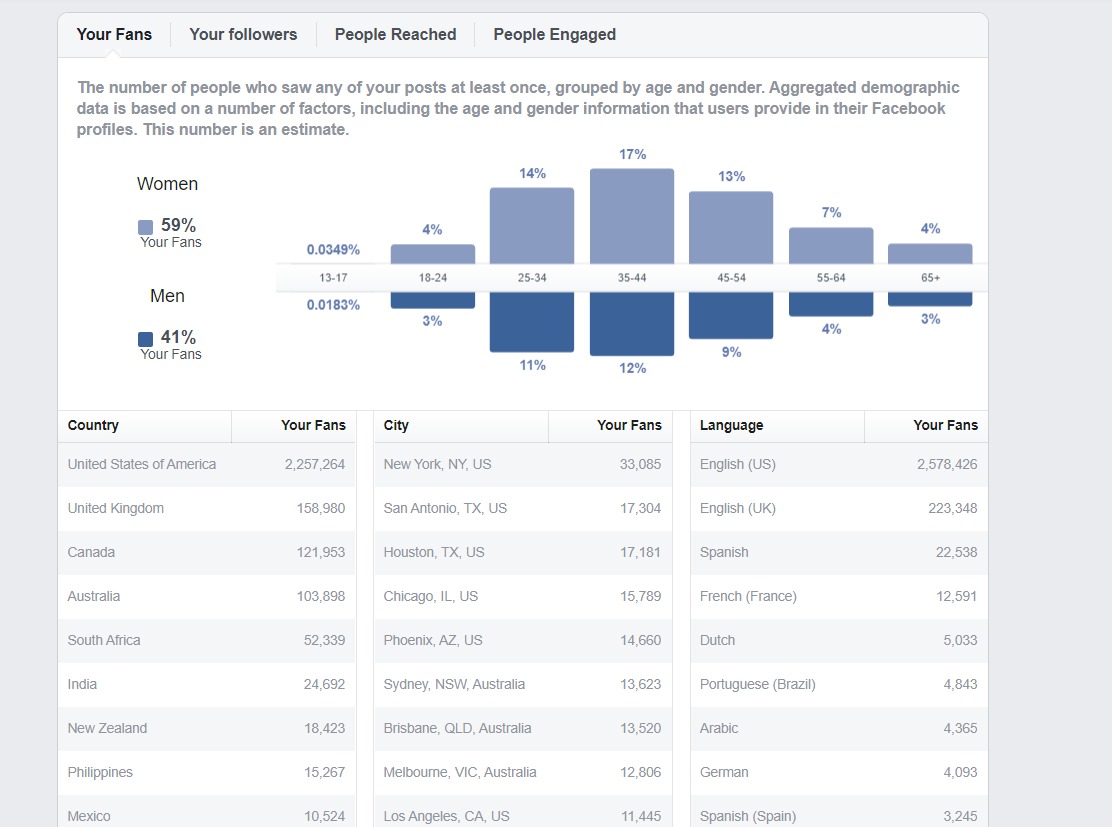Click the Sydney, NSW, Australia row
The height and width of the screenshot is (827, 1112).
523,684
